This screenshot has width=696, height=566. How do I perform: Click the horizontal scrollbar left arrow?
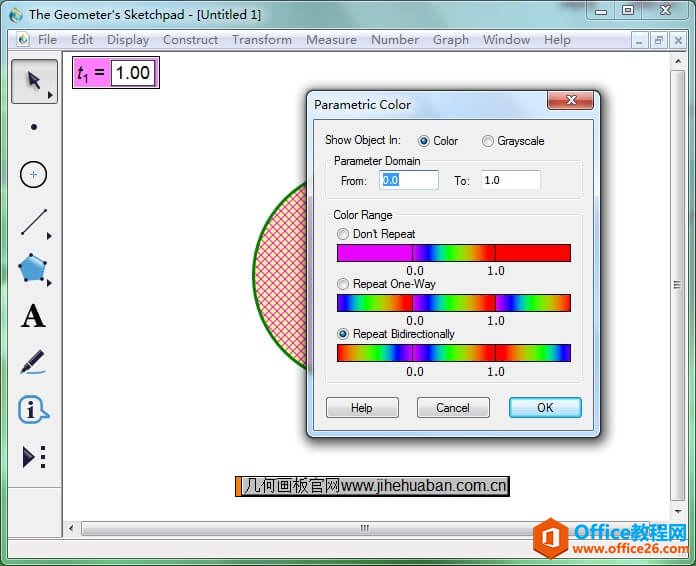(x=71, y=528)
